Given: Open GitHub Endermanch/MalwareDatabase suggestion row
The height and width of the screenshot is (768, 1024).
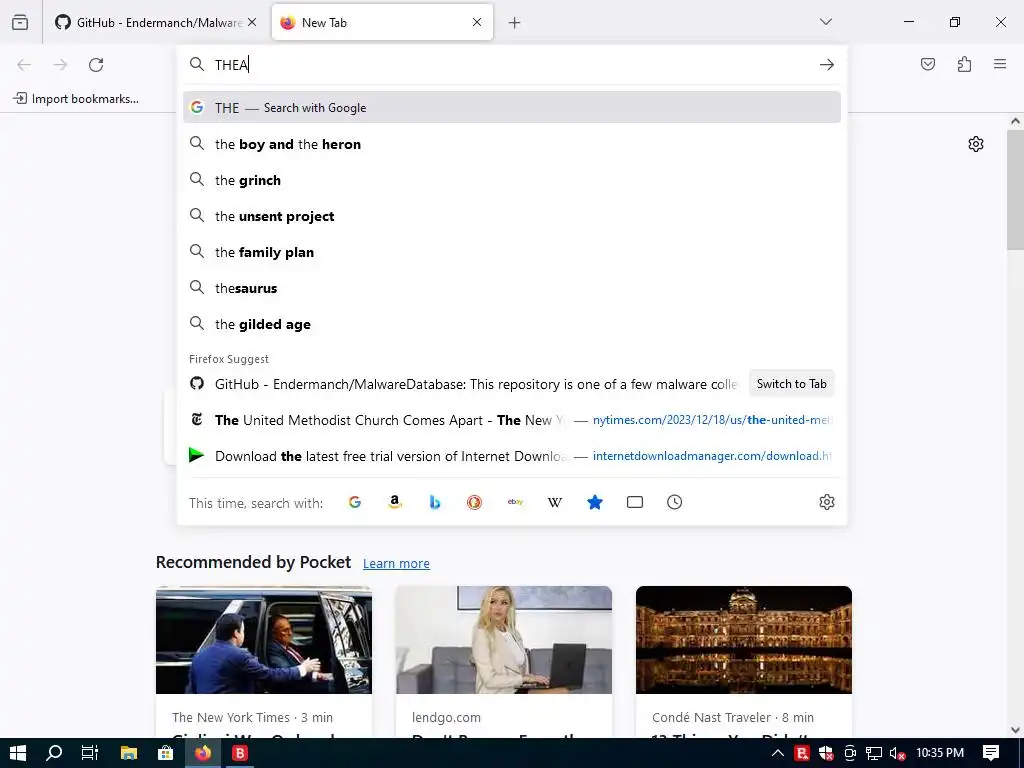Looking at the screenshot, I should [x=464, y=384].
